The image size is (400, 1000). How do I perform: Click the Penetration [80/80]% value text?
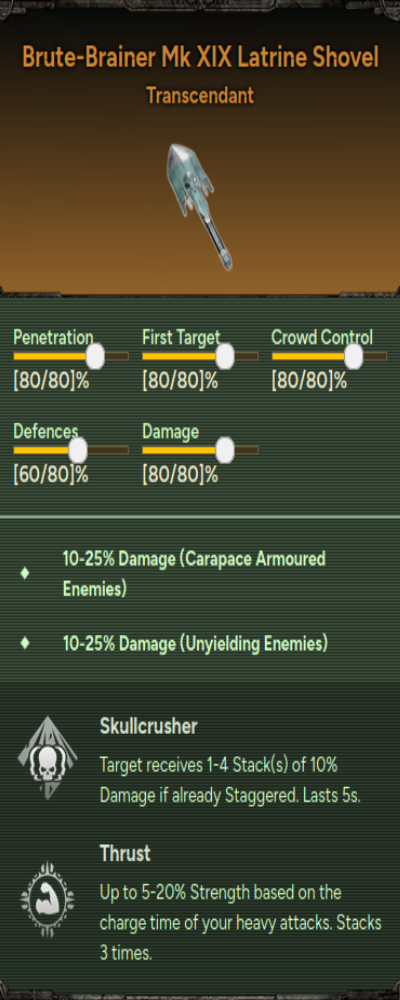point(50,381)
